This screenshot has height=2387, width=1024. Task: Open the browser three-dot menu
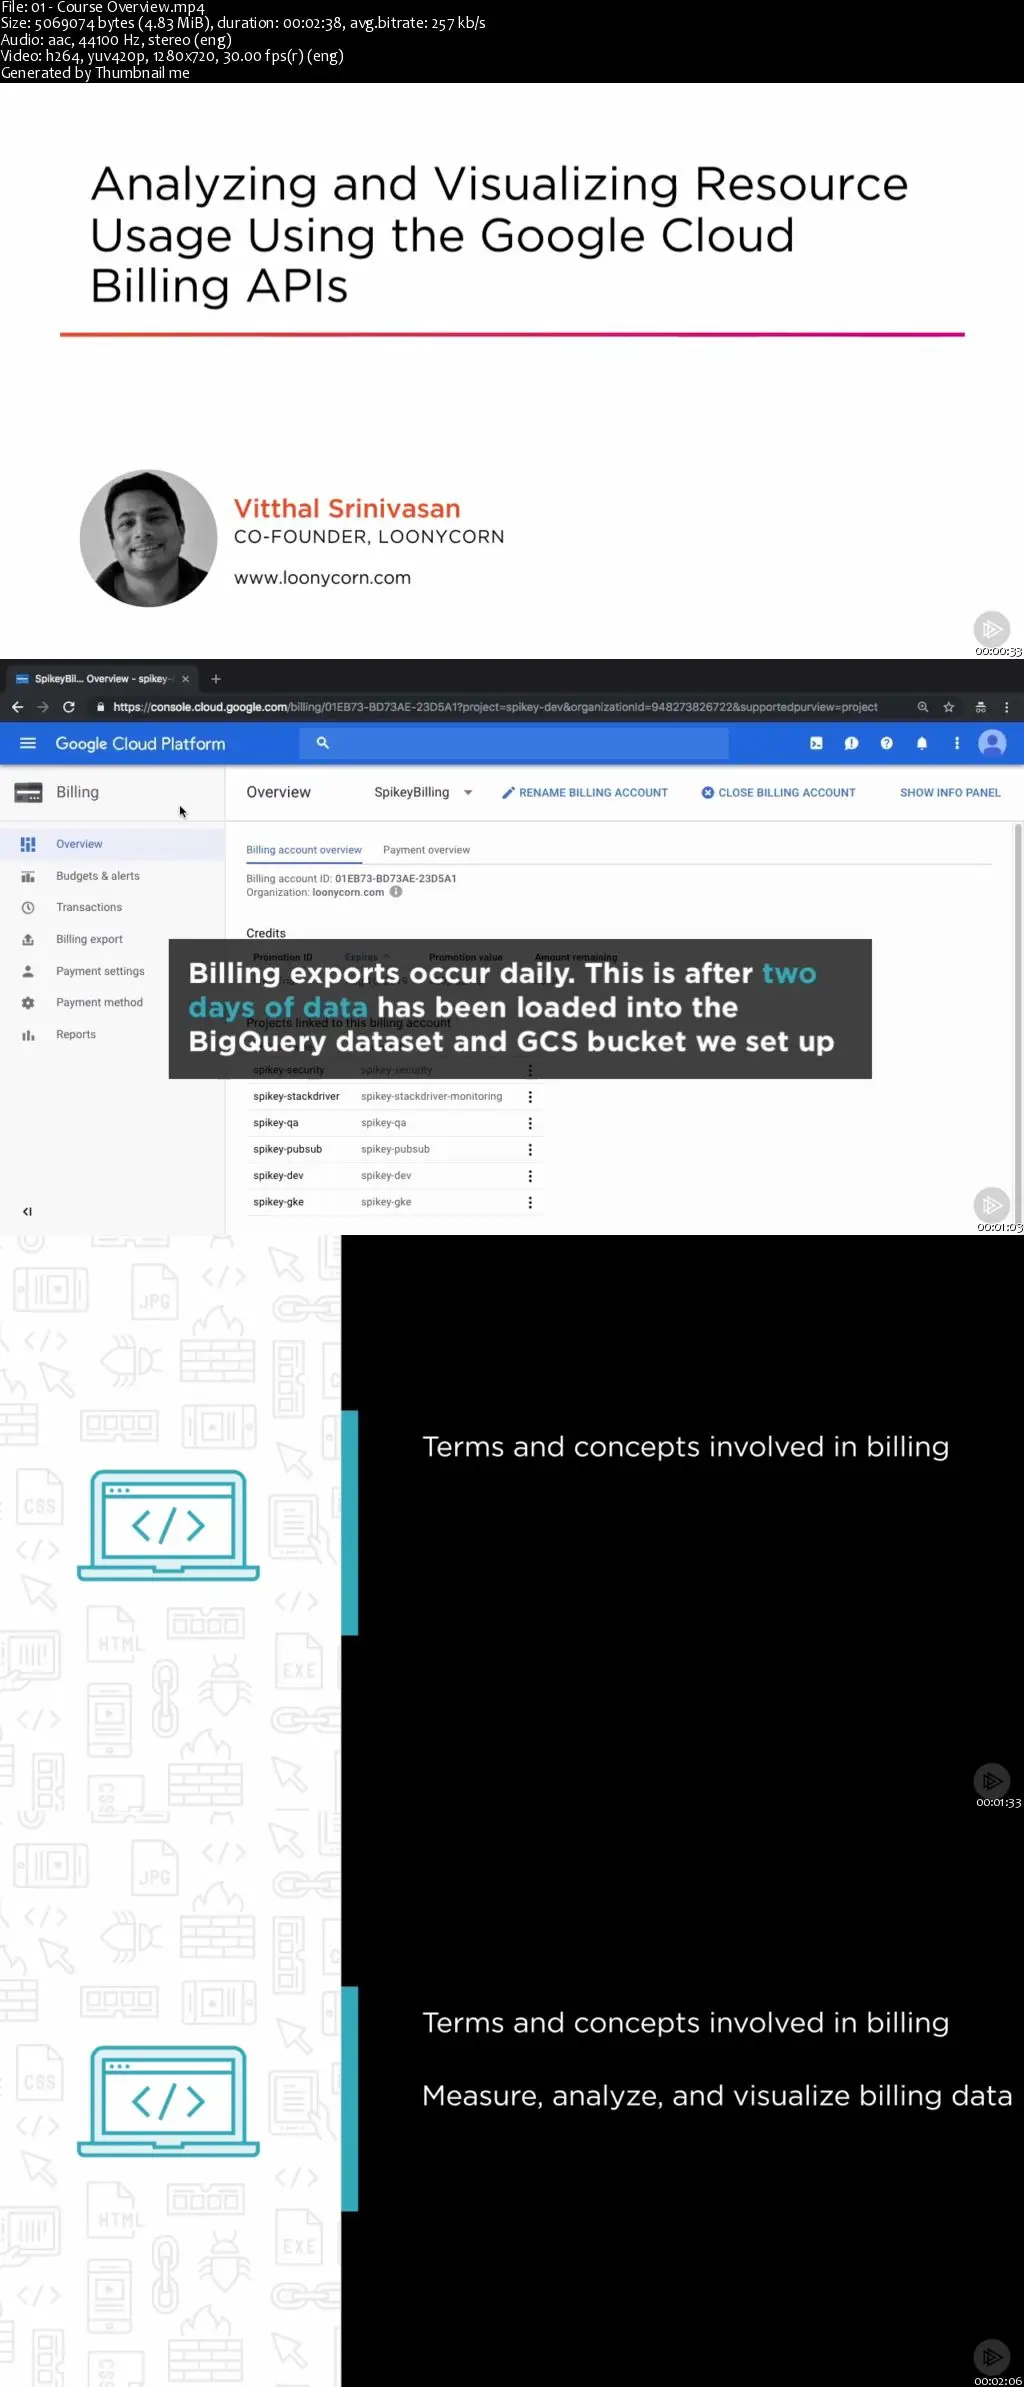[1006, 707]
